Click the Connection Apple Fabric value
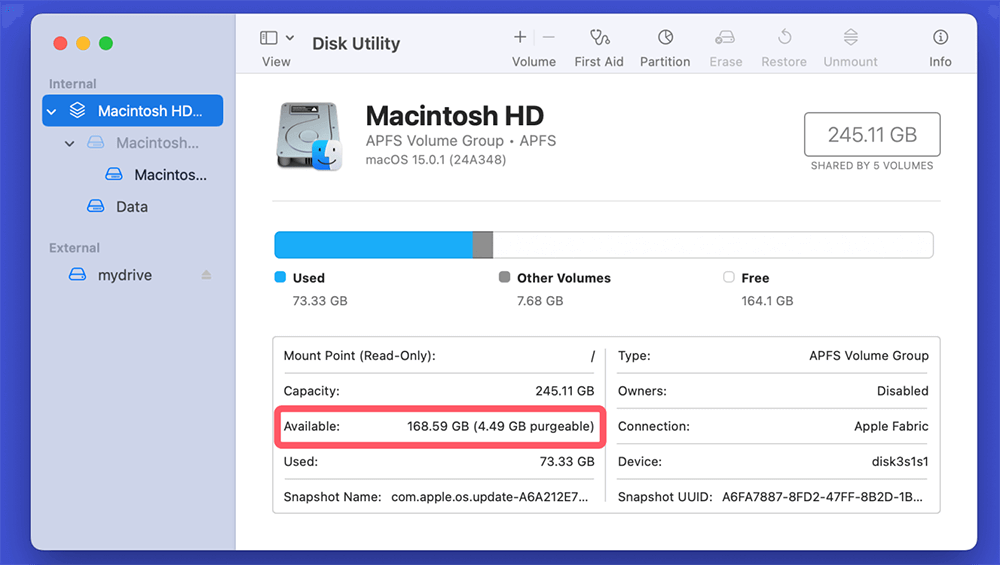The image size is (1000, 565). (x=891, y=426)
